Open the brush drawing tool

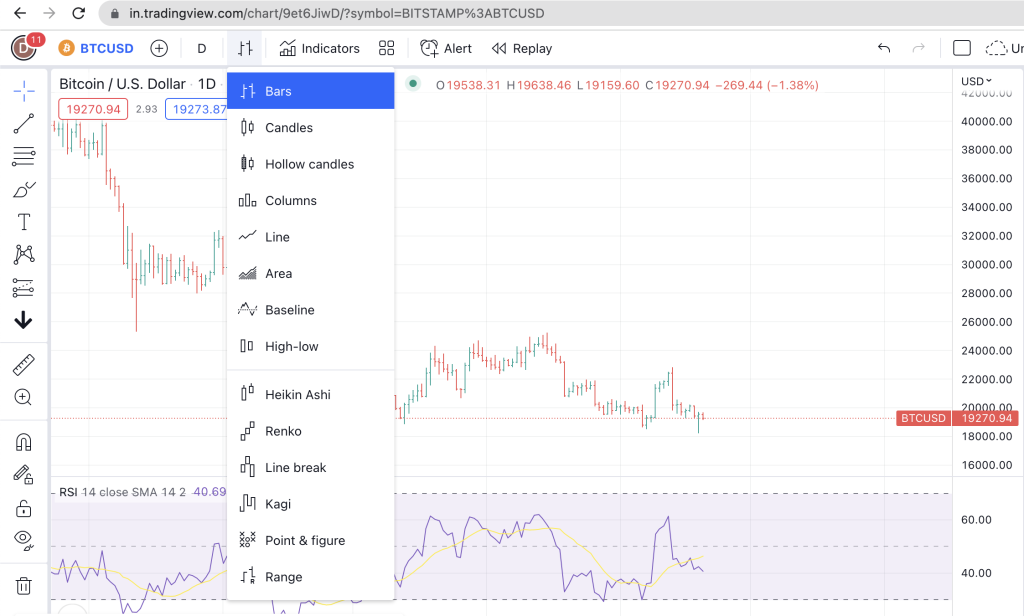point(24,189)
